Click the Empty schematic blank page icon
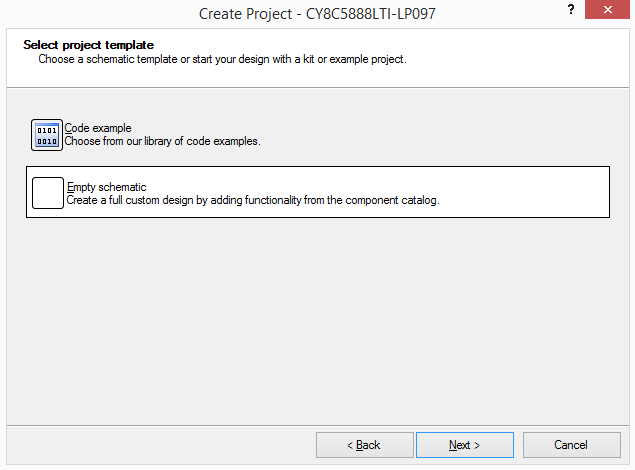 point(47,192)
